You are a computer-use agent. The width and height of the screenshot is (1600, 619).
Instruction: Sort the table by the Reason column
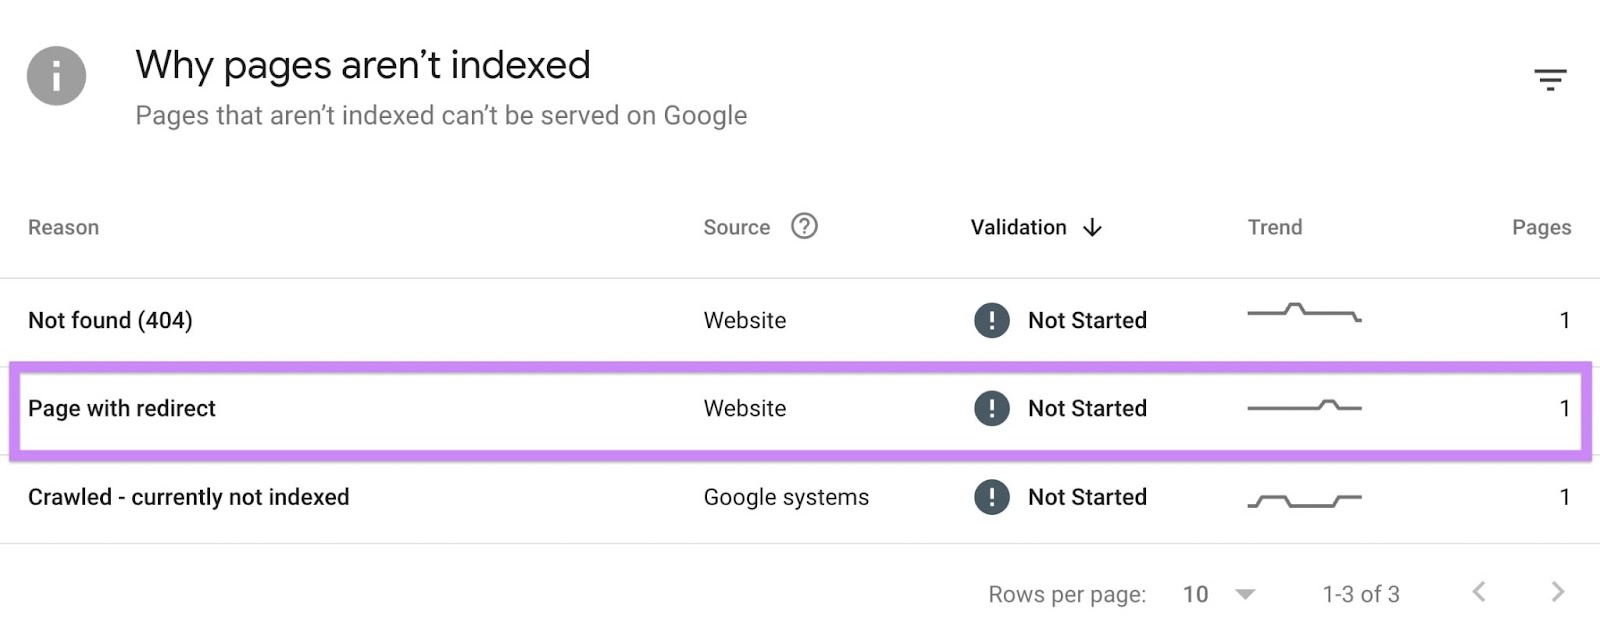(x=63, y=227)
